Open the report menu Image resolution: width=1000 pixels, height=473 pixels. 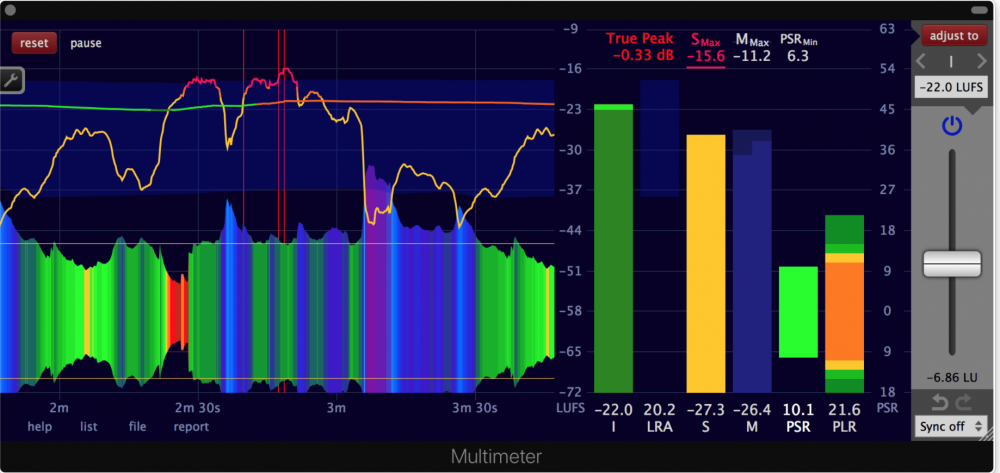point(191,427)
